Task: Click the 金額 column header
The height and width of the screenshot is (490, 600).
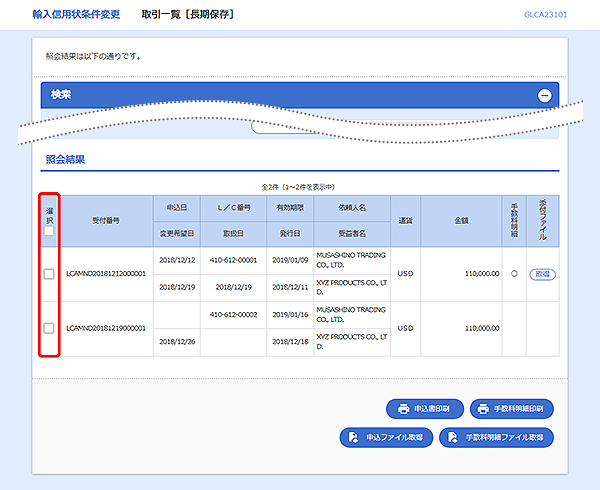Action: 461,221
